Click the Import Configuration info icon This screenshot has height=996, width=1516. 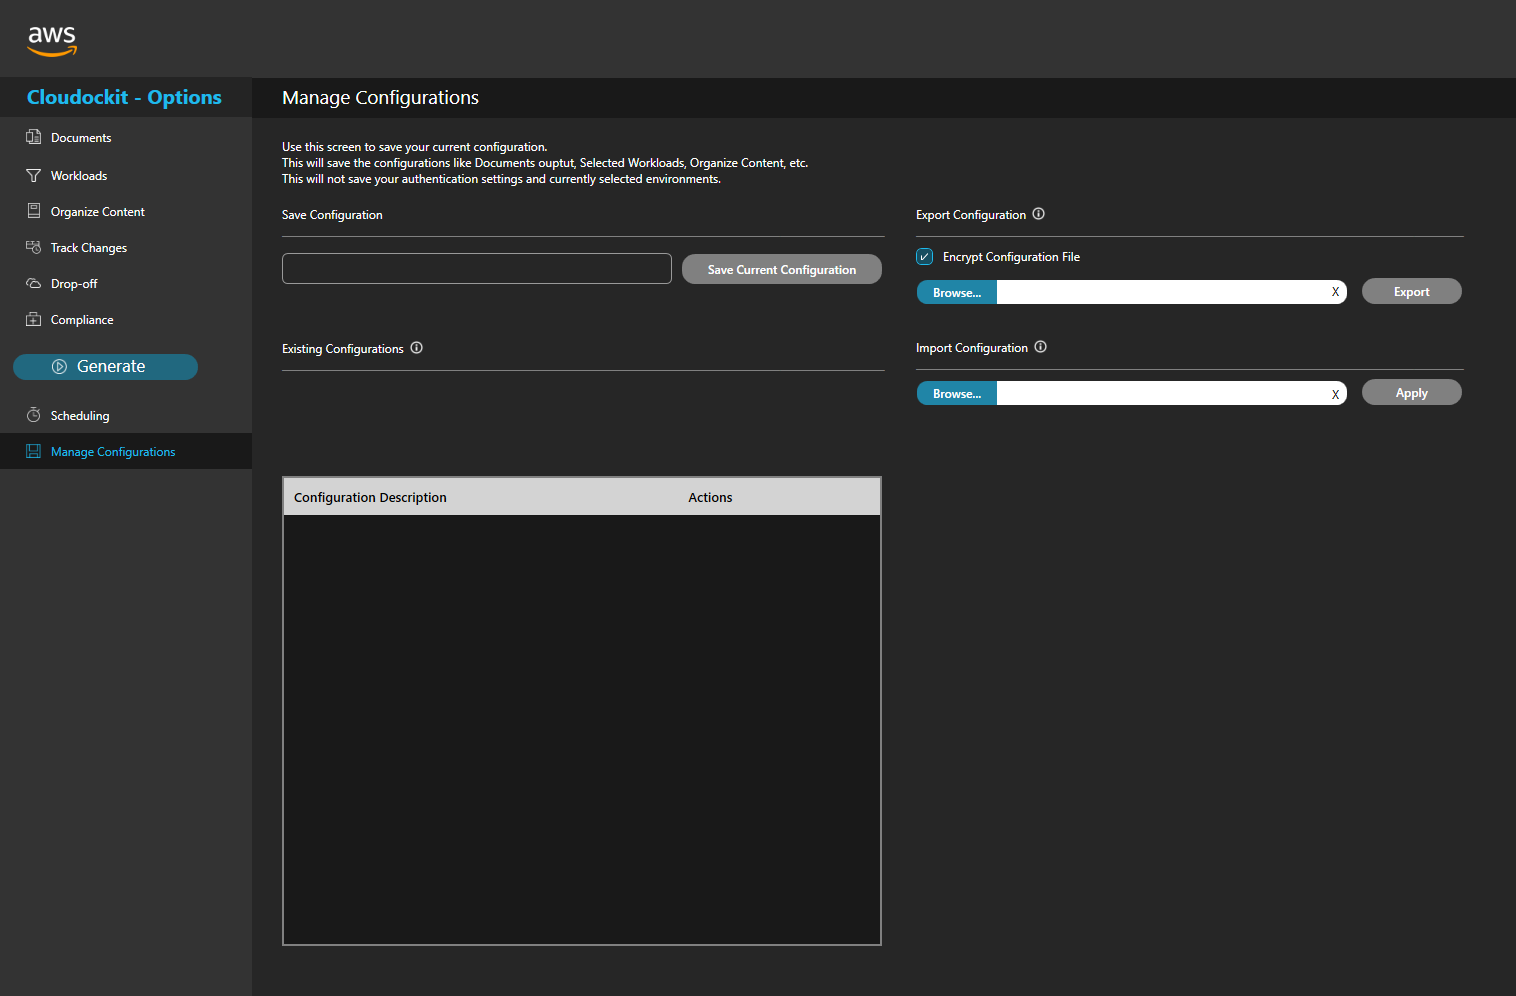(x=1040, y=347)
